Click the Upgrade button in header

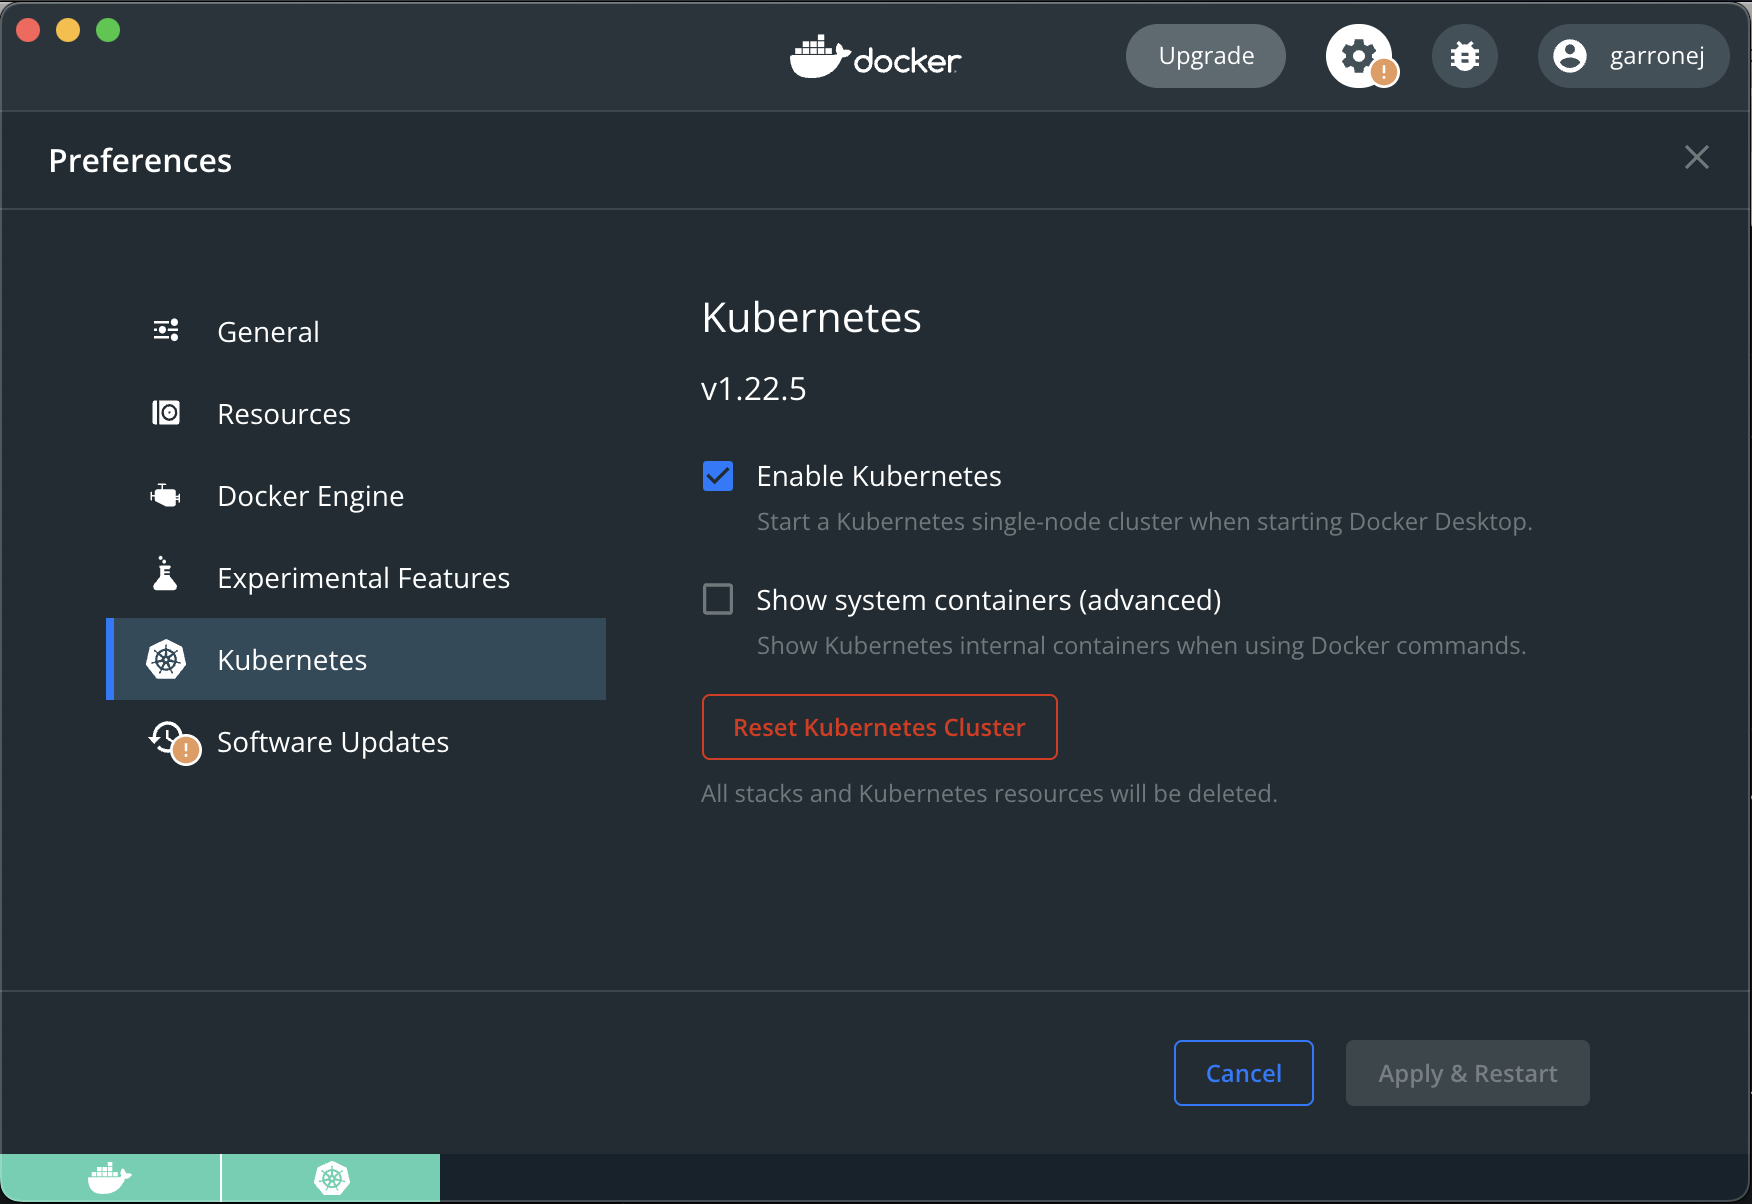(1206, 56)
